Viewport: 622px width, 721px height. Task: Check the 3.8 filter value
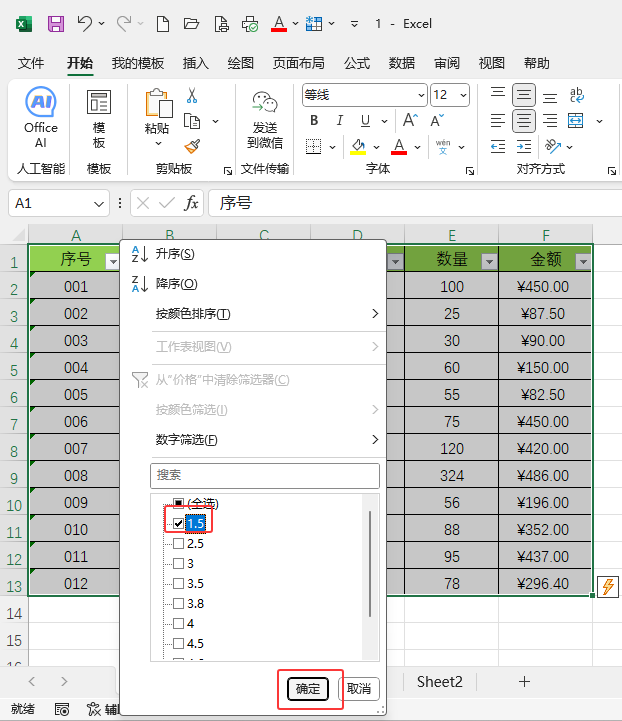click(178, 603)
